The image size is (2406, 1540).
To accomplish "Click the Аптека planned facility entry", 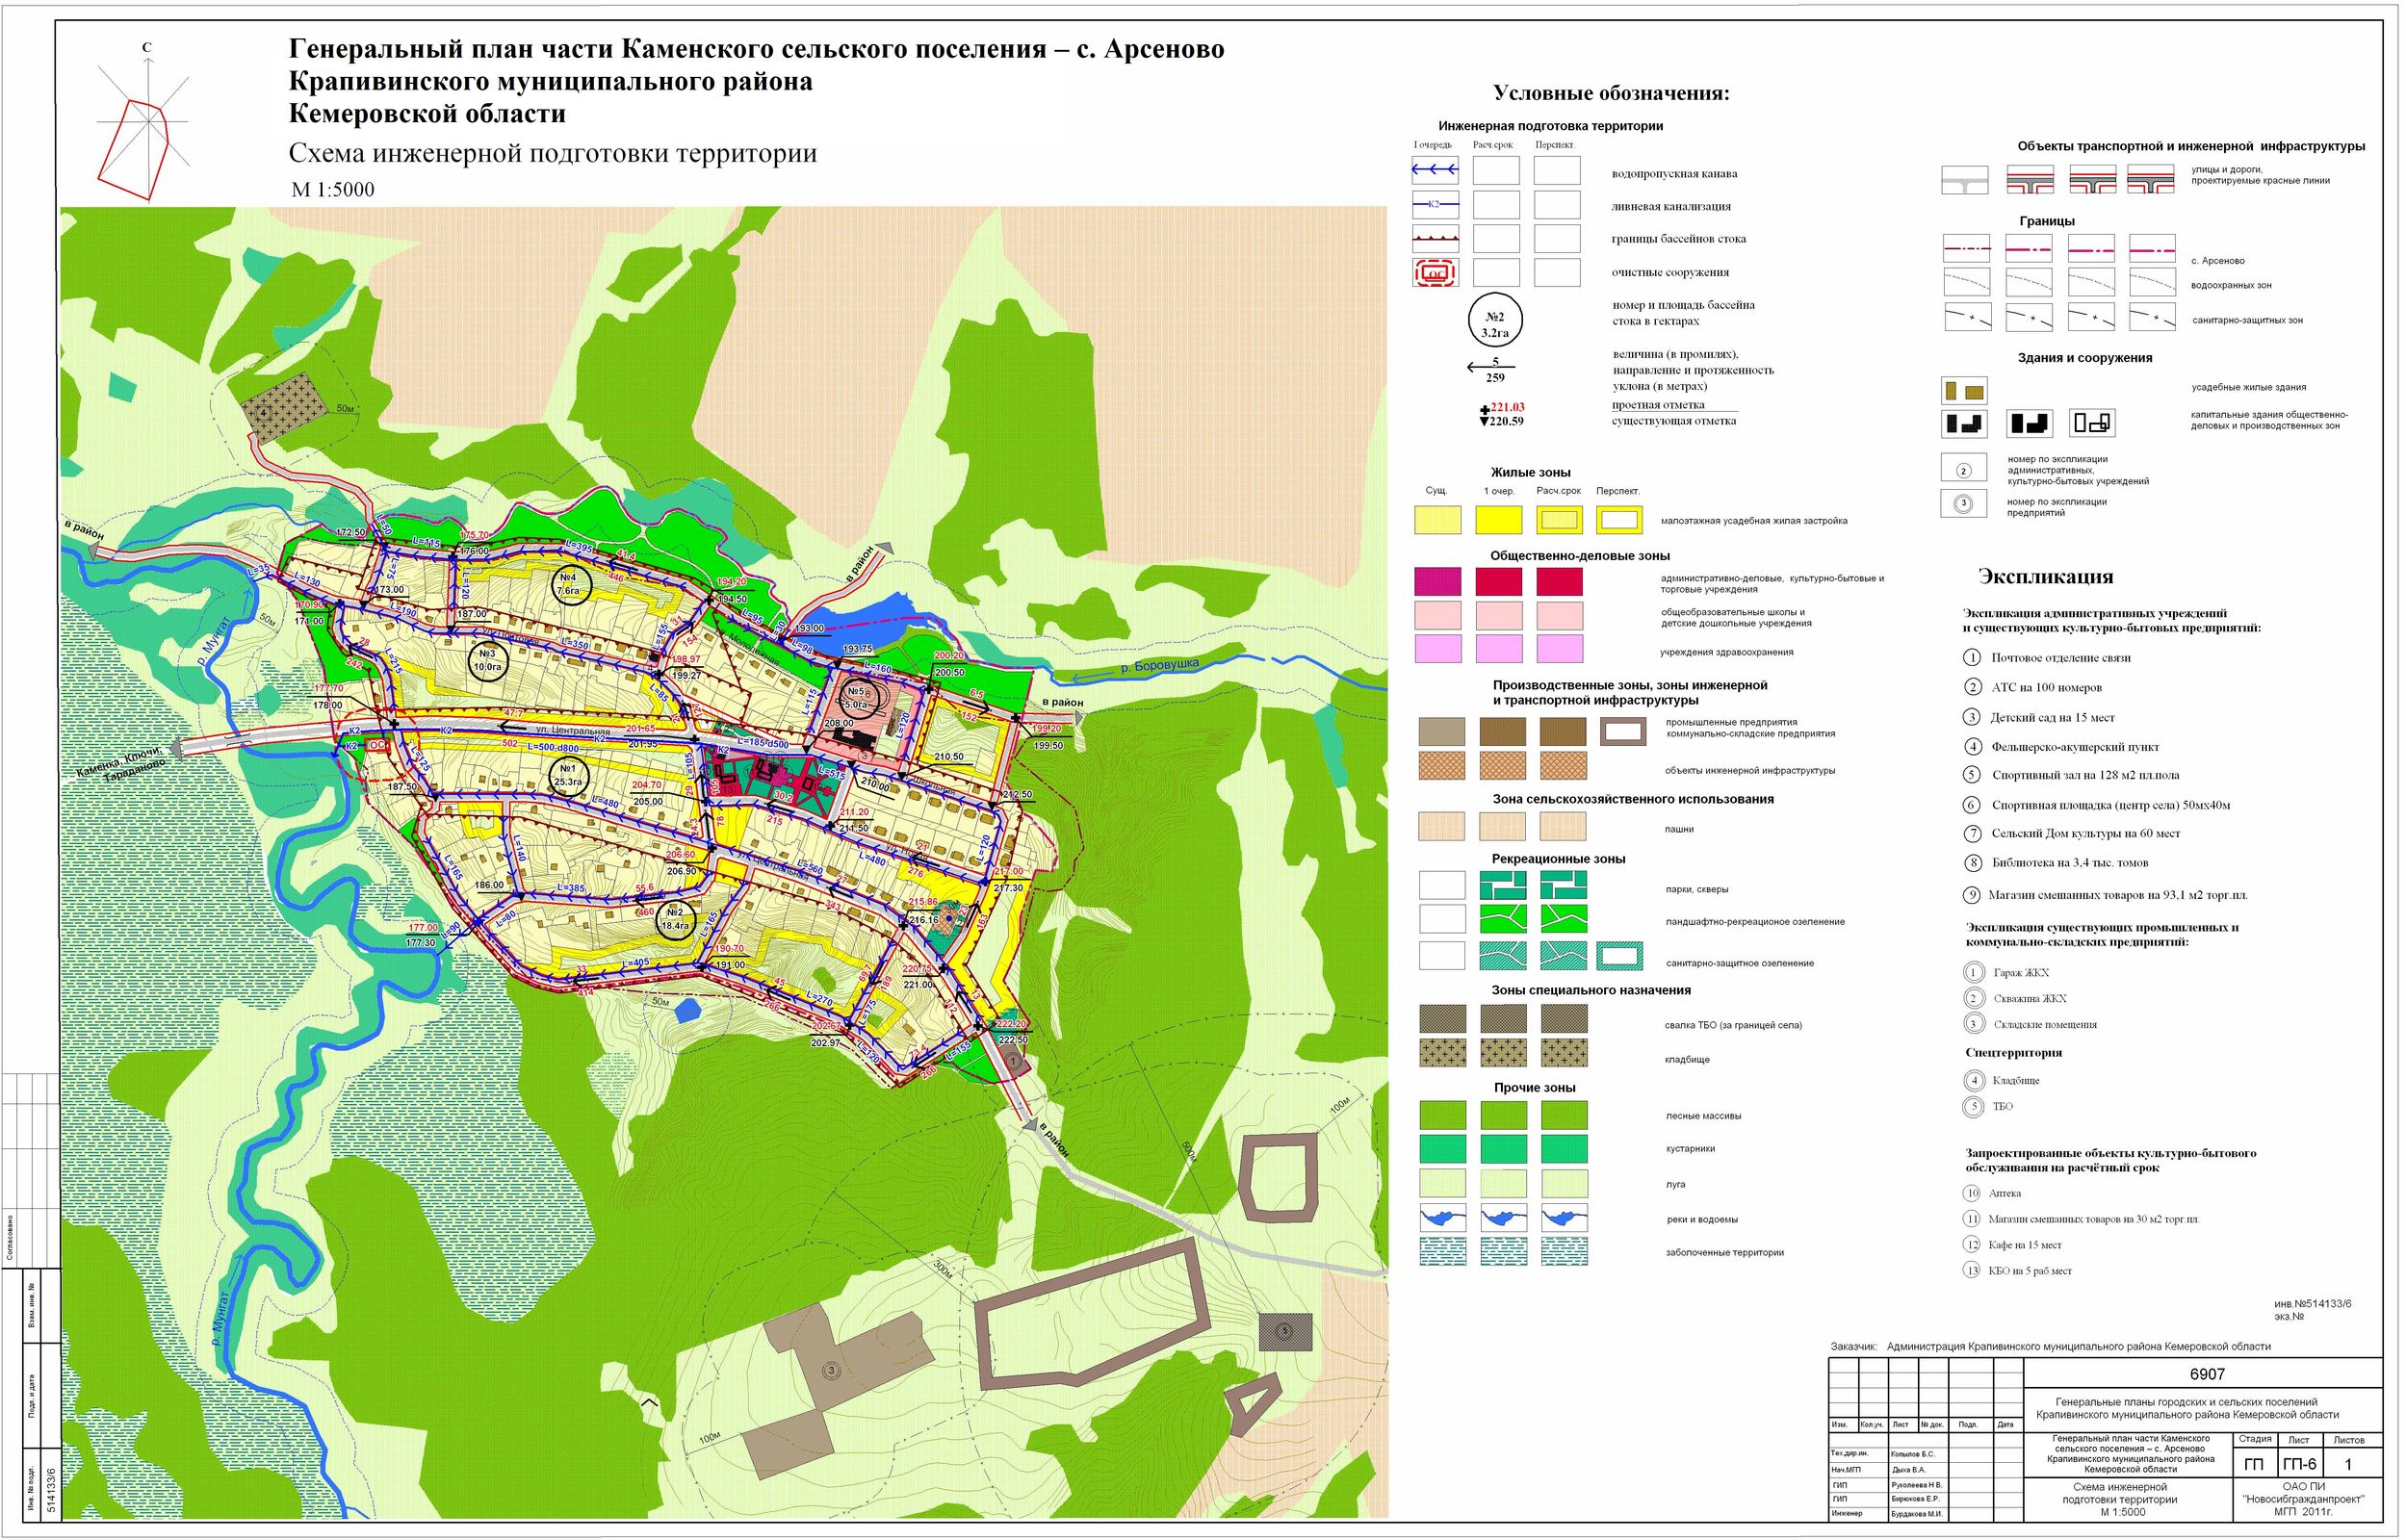I will click(x=1993, y=1193).
